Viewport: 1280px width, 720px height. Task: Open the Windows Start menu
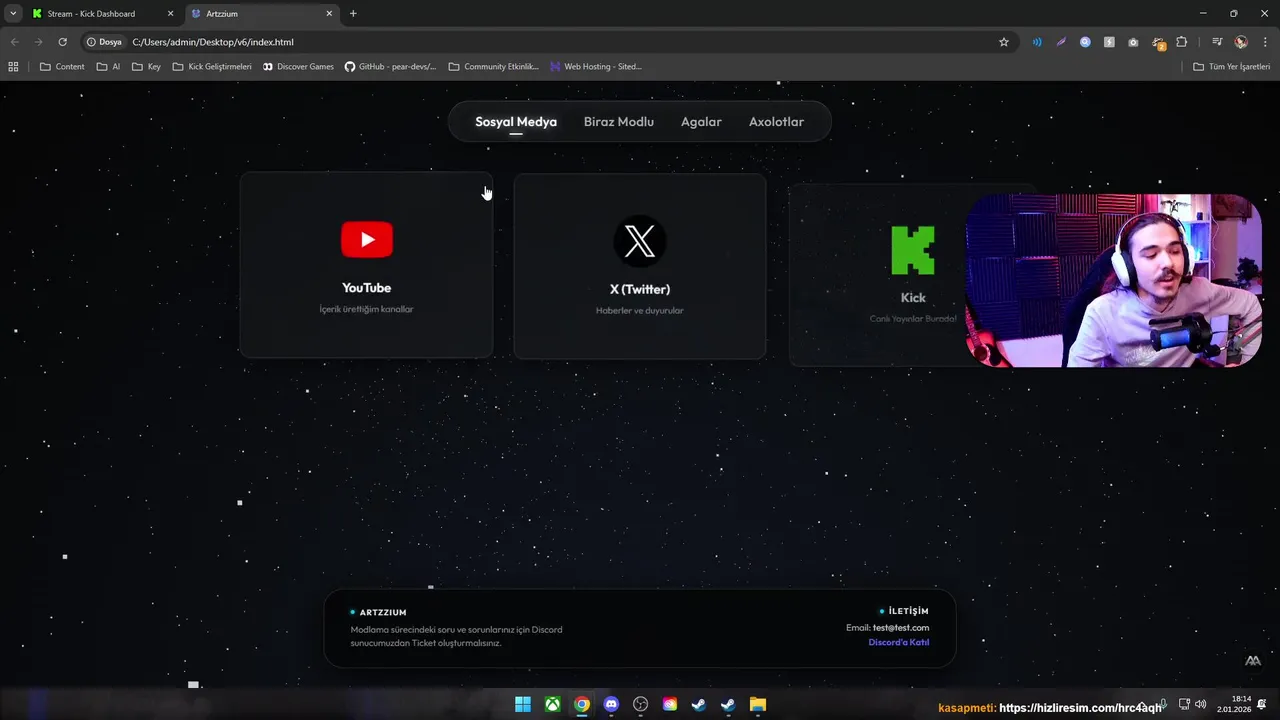point(523,704)
